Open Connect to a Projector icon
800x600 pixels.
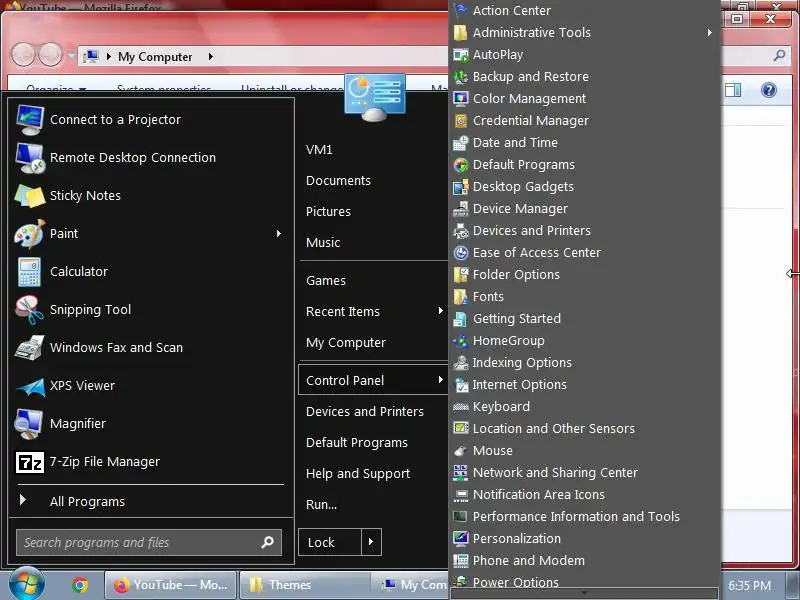click(x=30, y=119)
